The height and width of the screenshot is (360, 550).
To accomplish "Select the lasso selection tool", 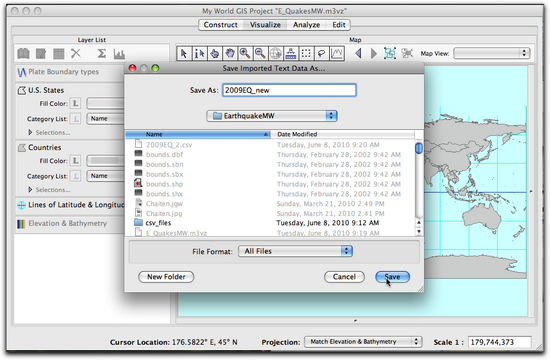I will [321, 53].
